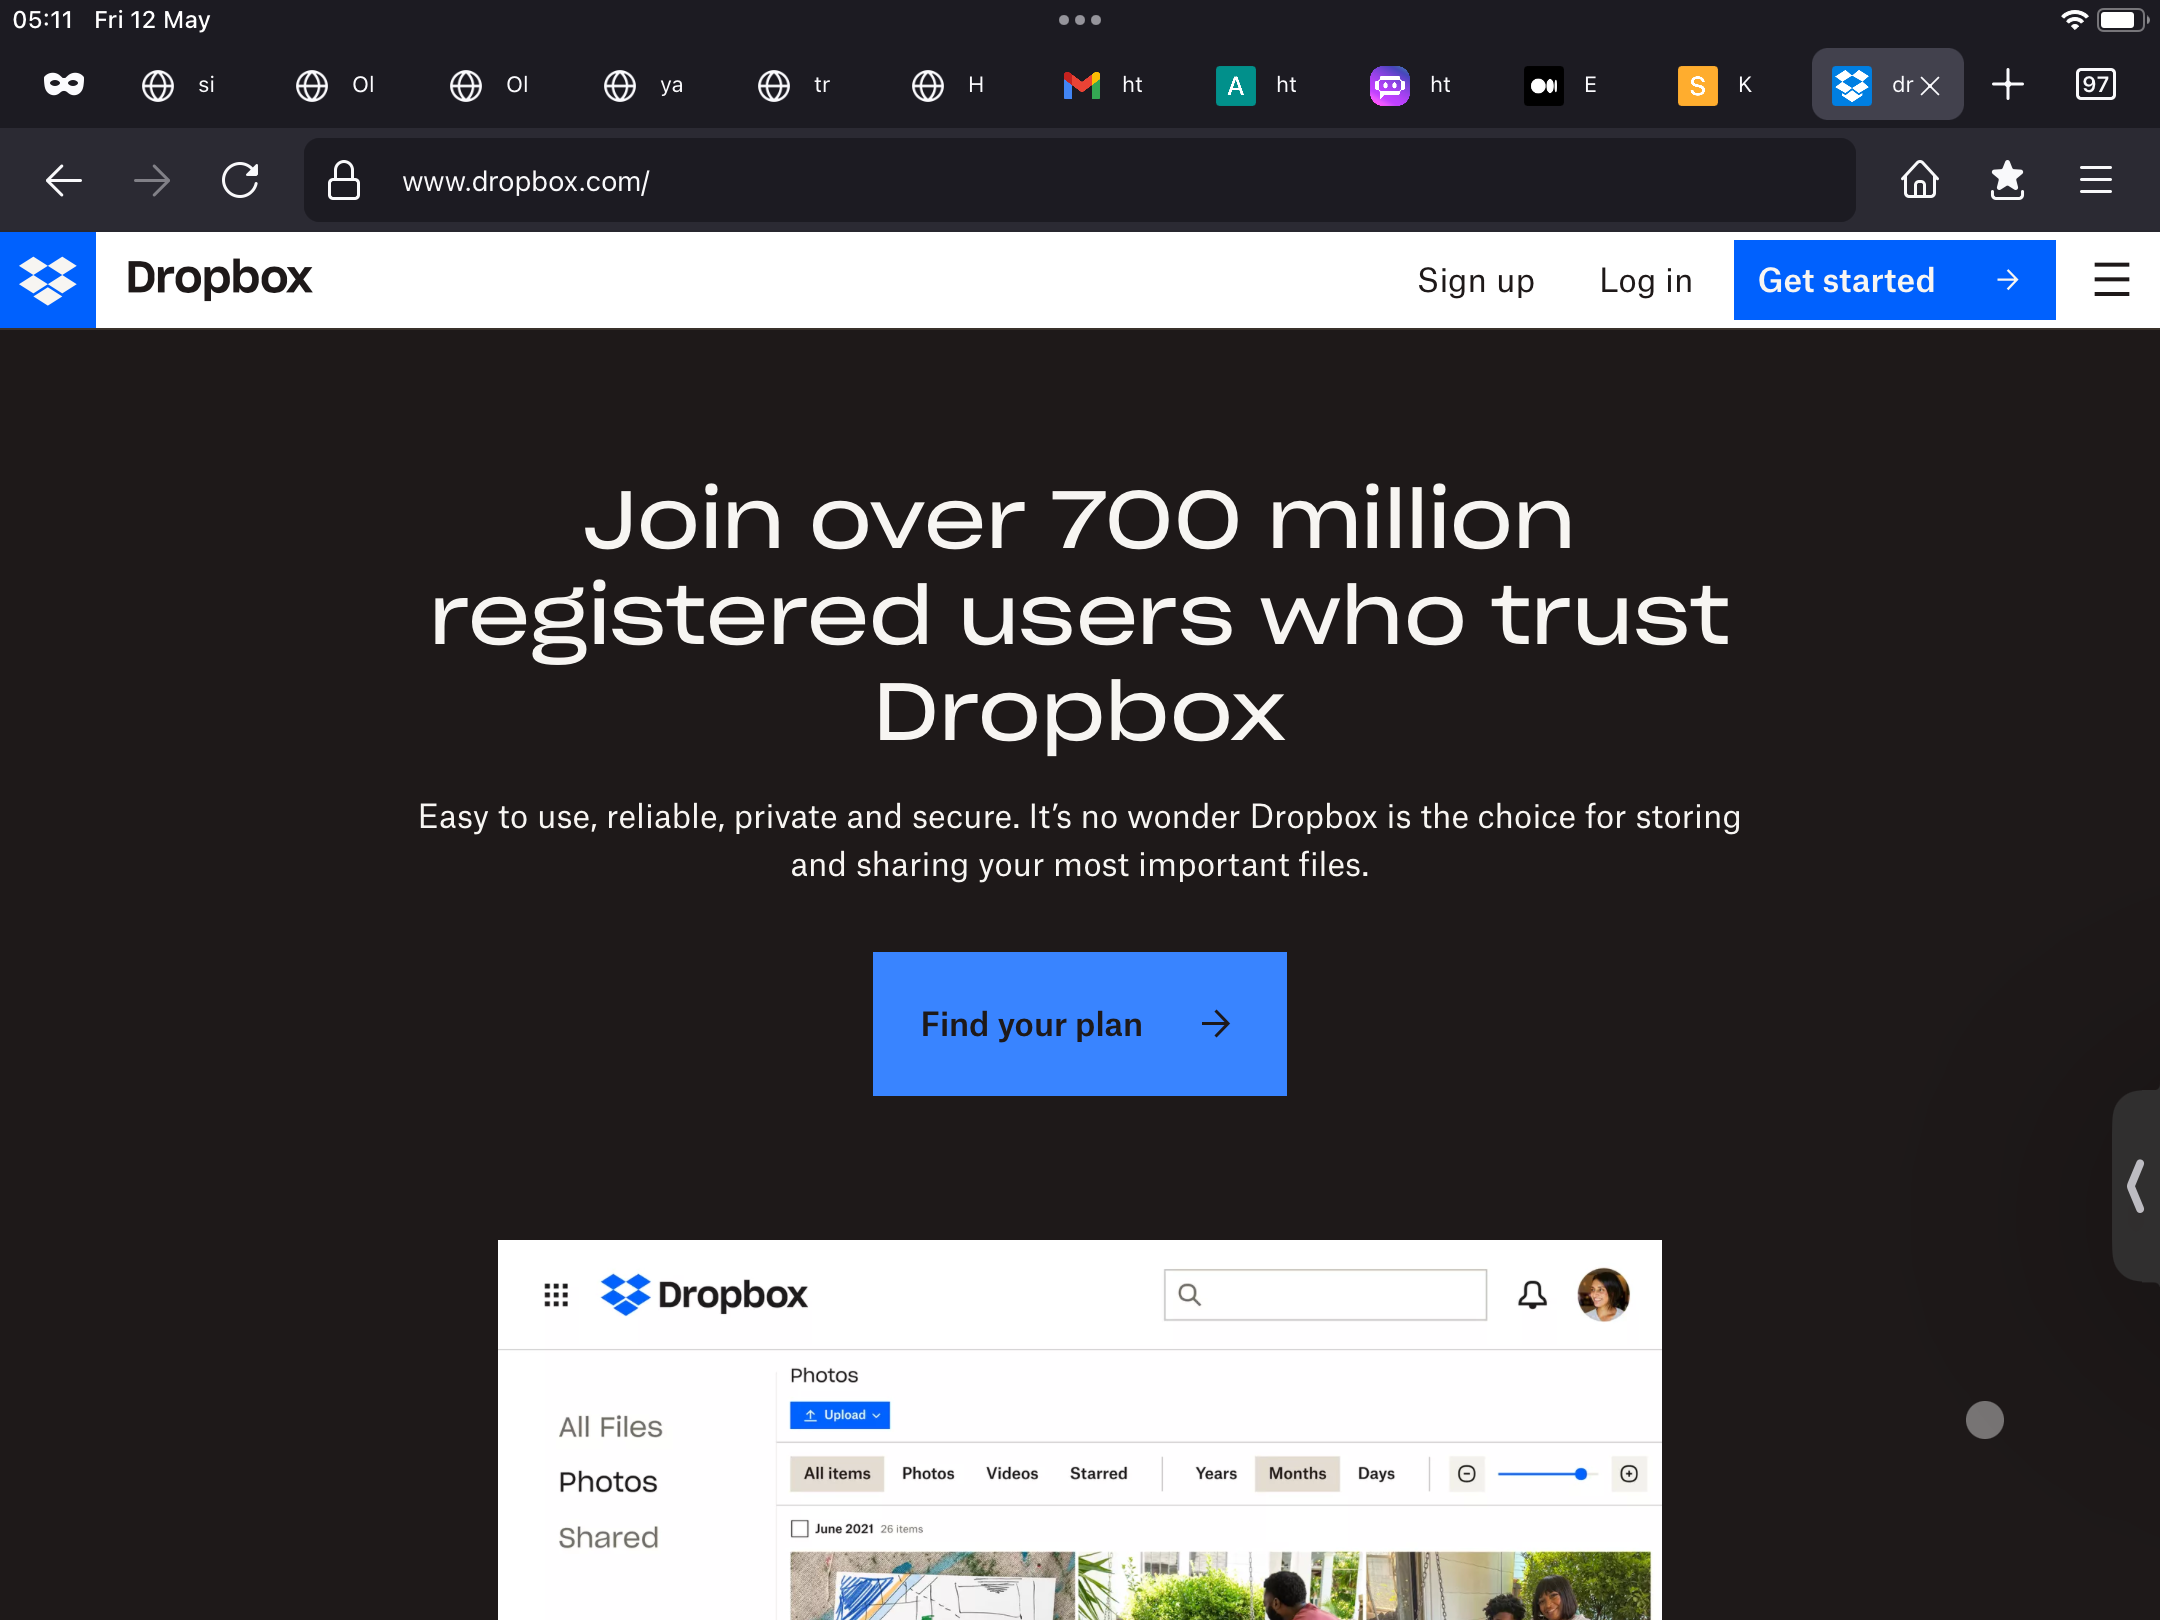This screenshot has height=1620, width=2160.
Task: Switch to the 'H' tab
Action: point(950,84)
